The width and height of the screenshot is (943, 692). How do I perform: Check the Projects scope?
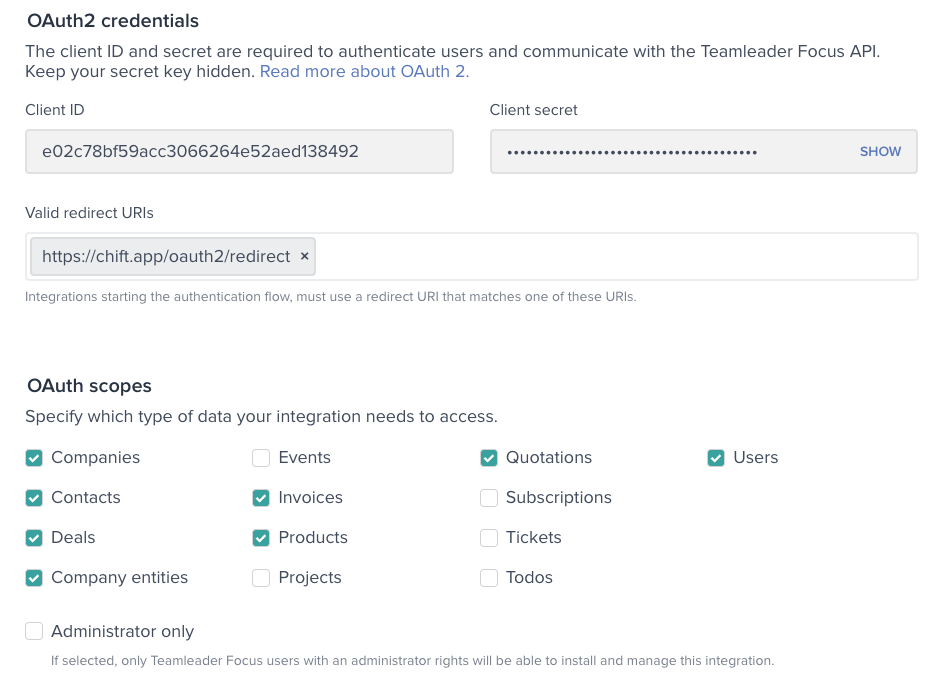[x=261, y=578]
